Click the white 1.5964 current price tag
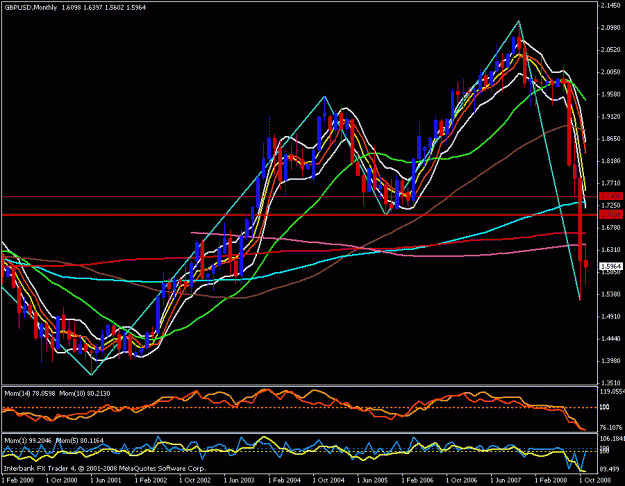 click(x=611, y=266)
